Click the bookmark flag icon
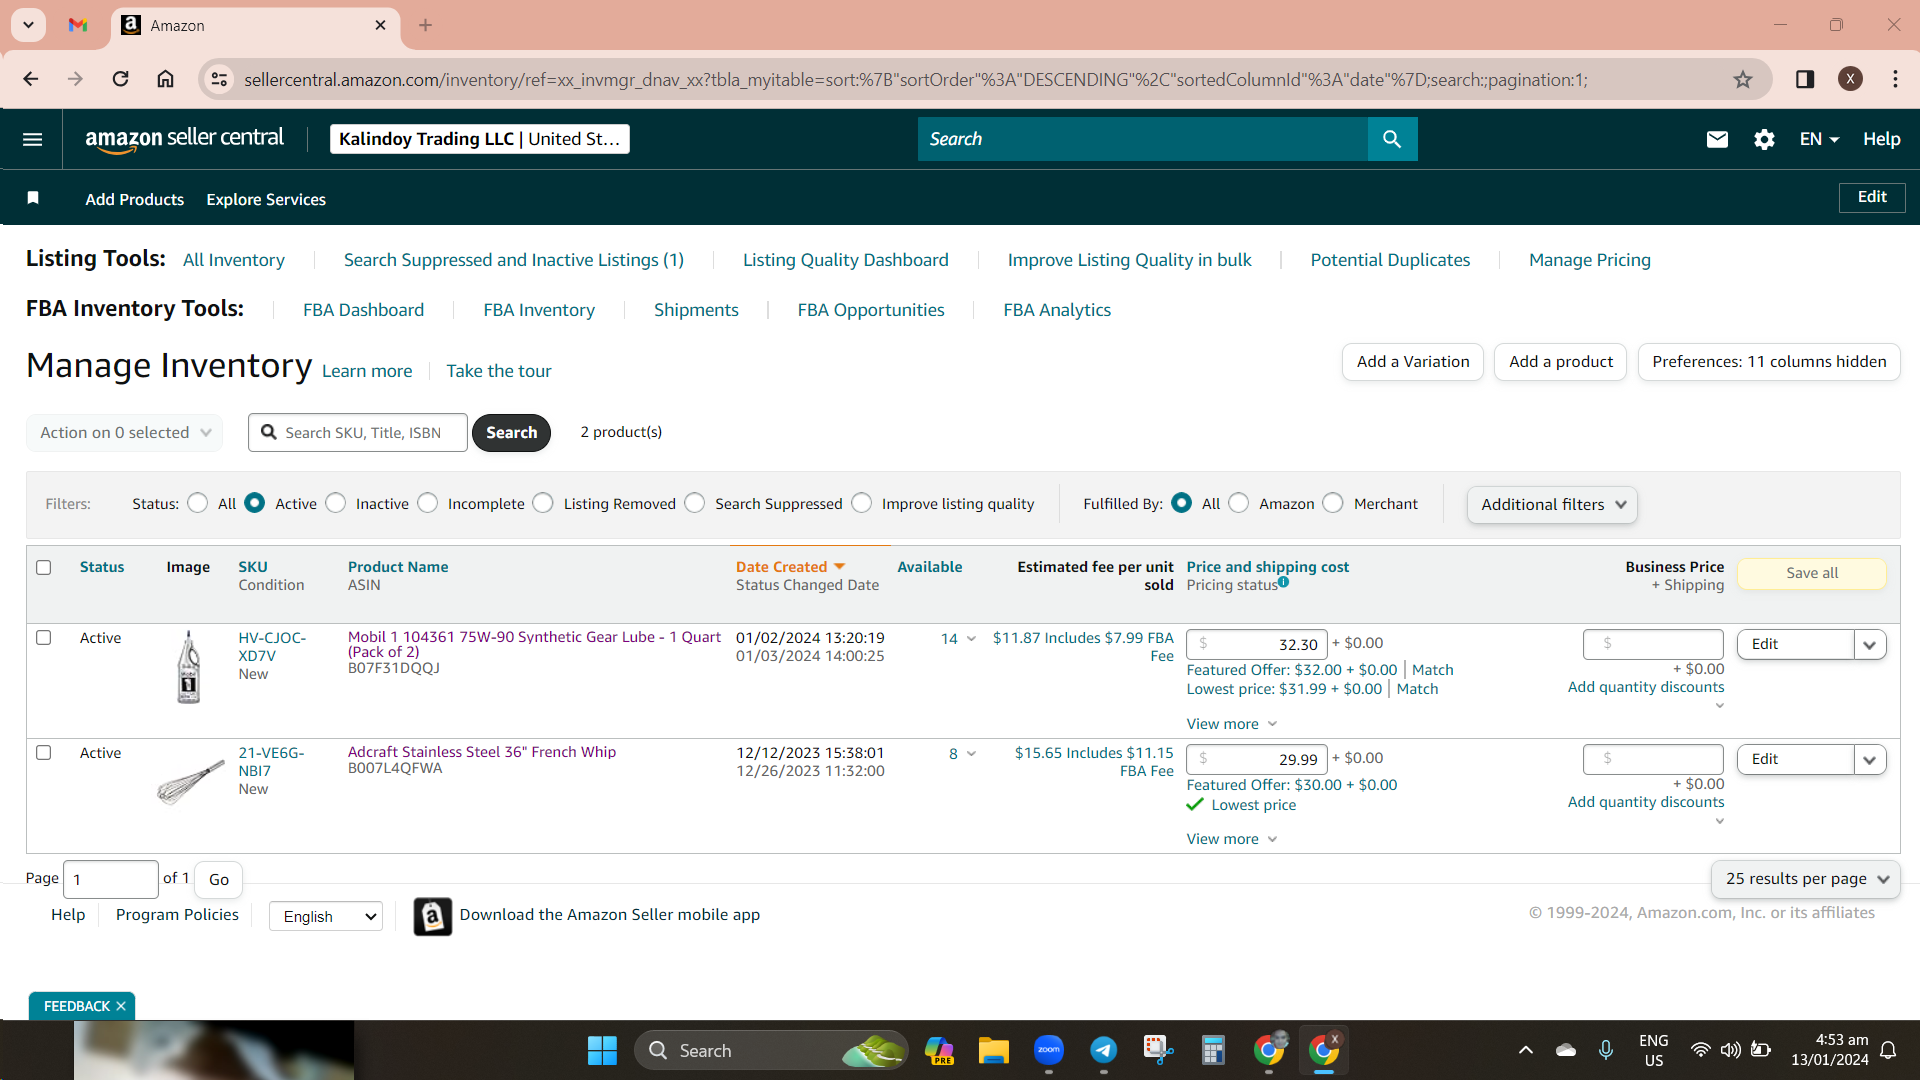Viewport: 1920px width, 1080px height. point(33,198)
